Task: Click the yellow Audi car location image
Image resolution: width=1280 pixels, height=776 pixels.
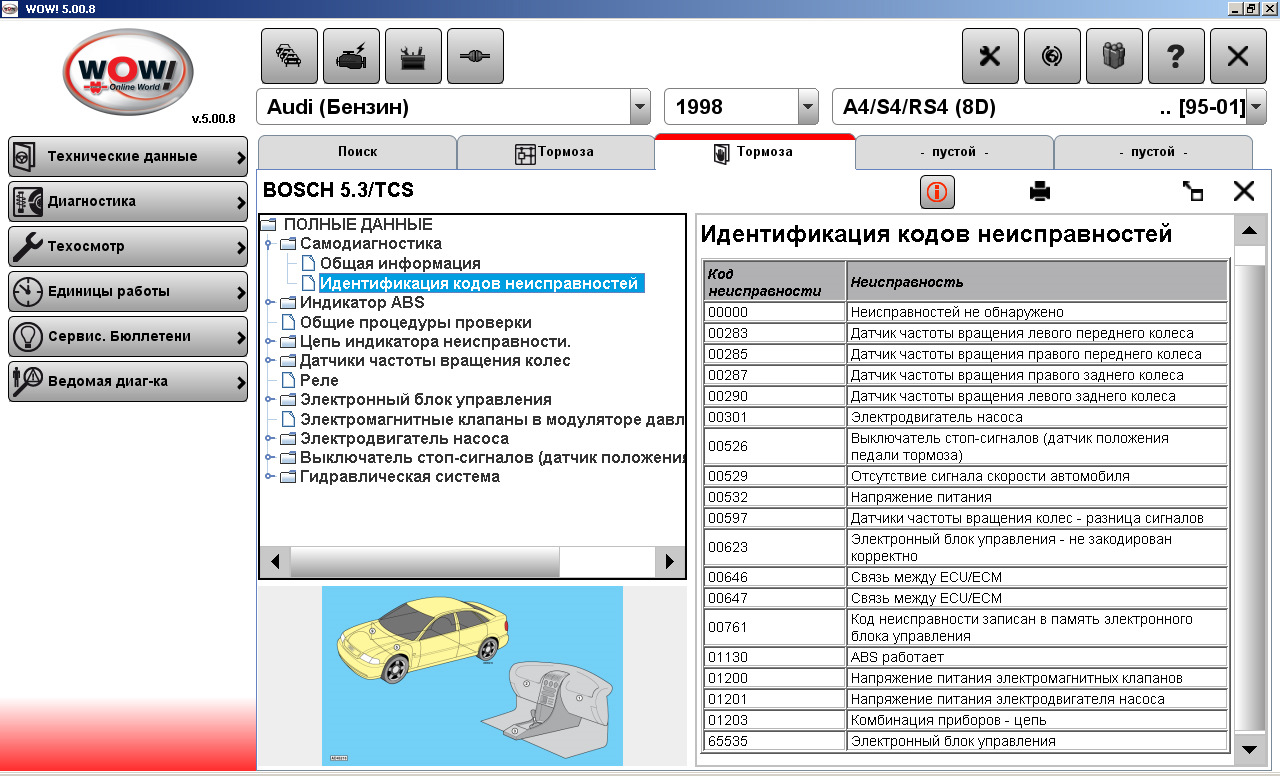Action: point(472,676)
